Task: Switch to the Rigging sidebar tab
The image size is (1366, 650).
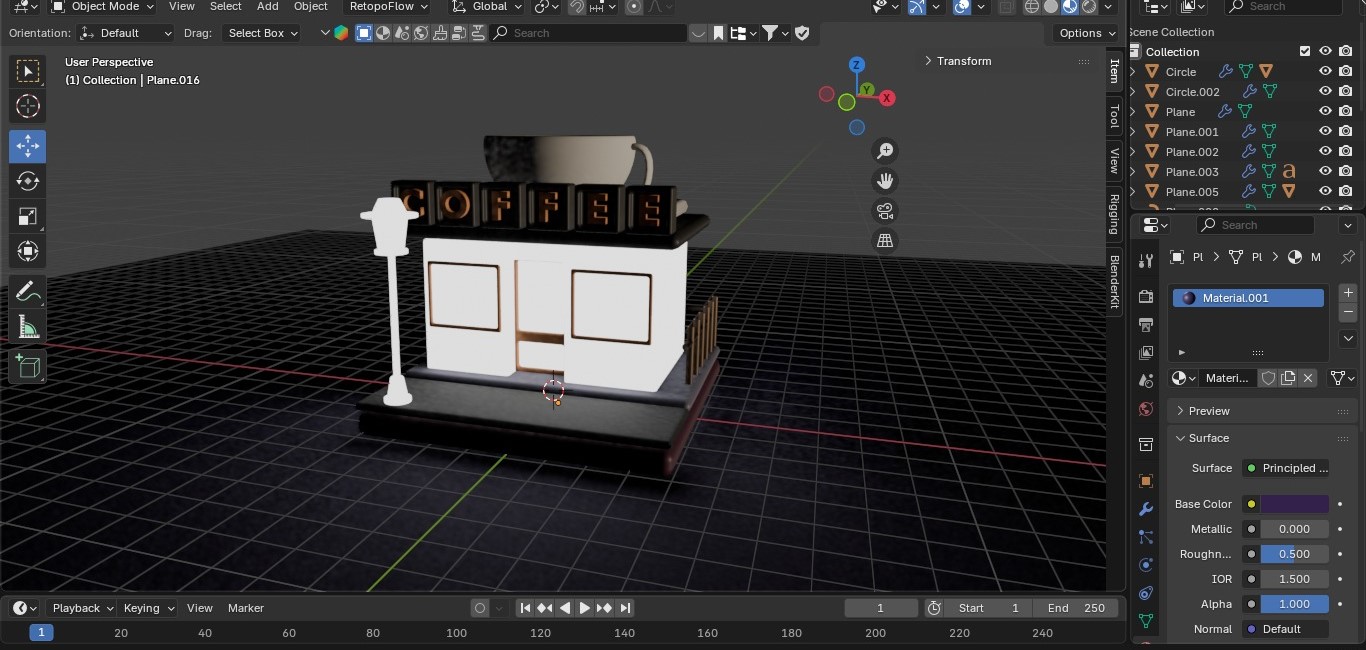Action: tap(1114, 214)
